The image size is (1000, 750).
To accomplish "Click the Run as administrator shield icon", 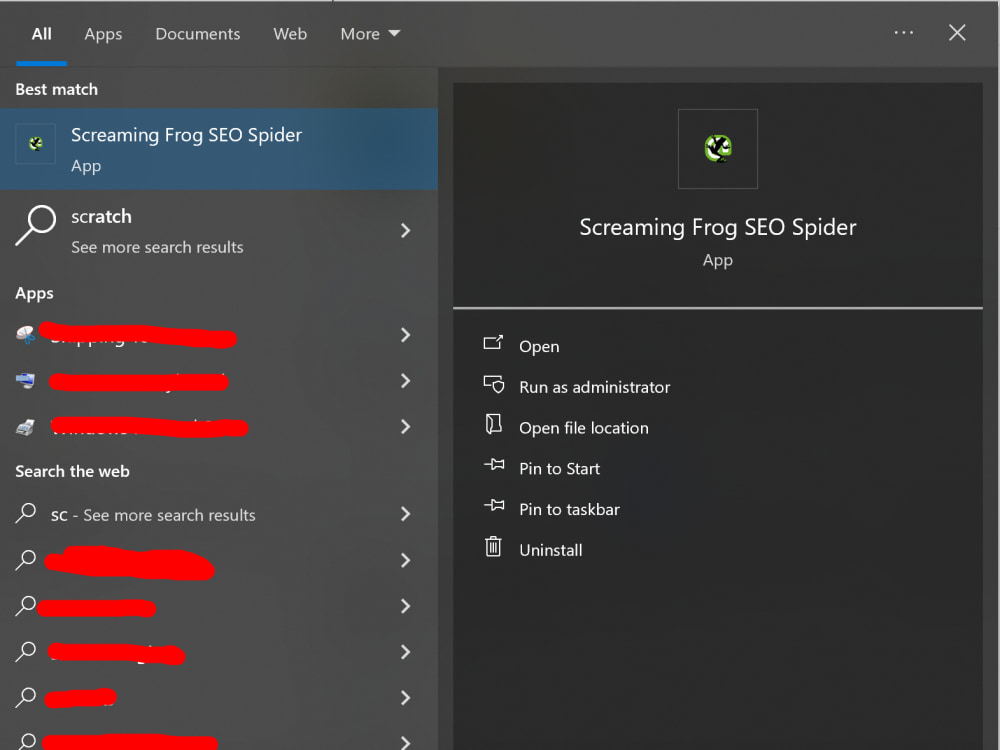I will pyautogui.click(x=494, y=385).
